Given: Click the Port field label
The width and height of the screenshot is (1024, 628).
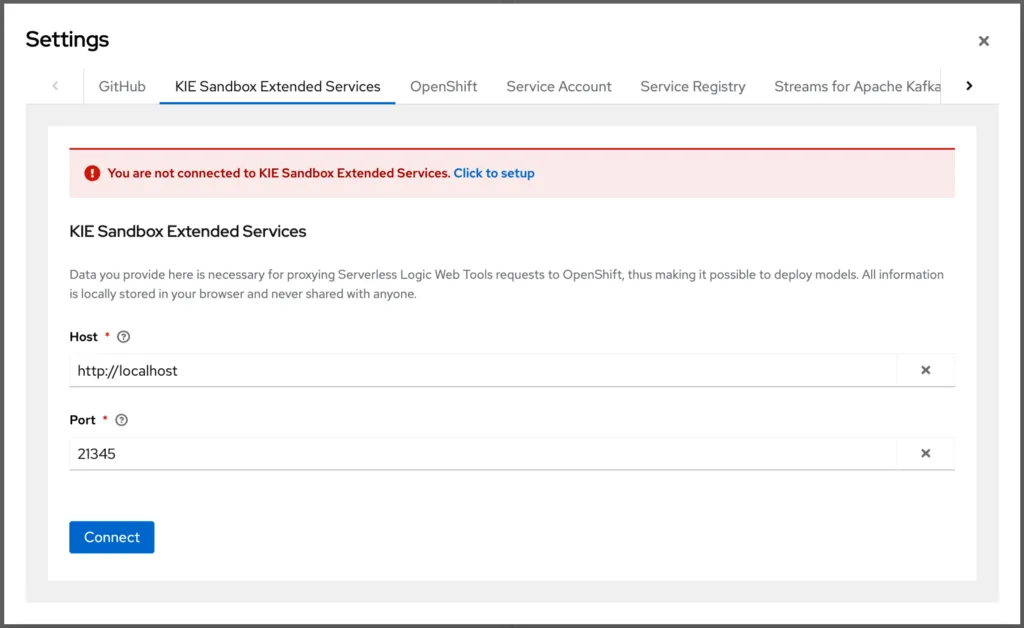Looking at the screenshot, I should 82,420.
